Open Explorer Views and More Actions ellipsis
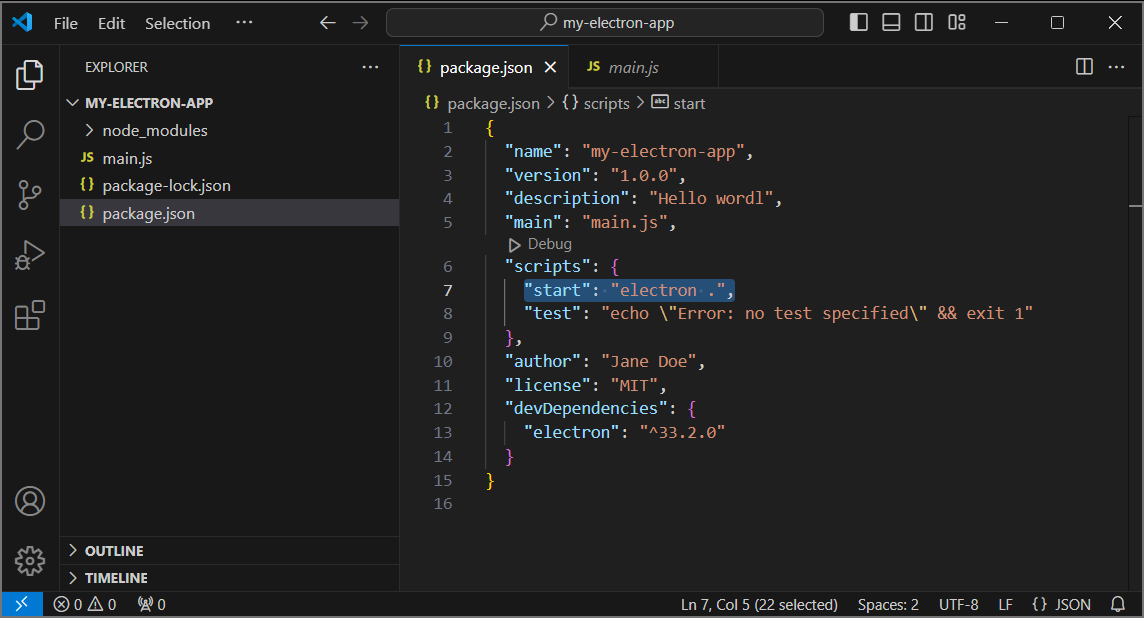 point(371,67)
